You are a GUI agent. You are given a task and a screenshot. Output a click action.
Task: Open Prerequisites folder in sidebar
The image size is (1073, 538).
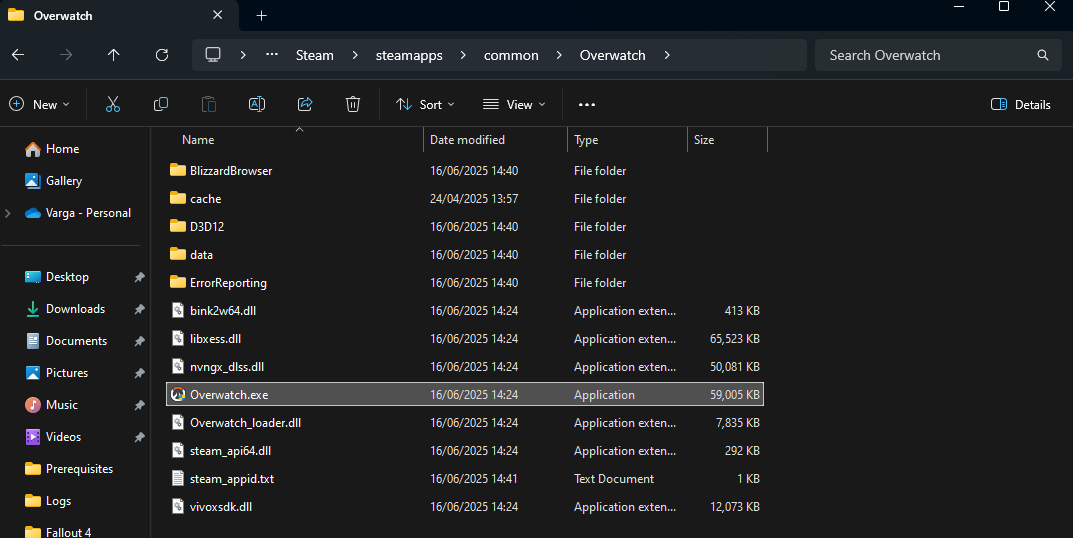pos(69,469)
